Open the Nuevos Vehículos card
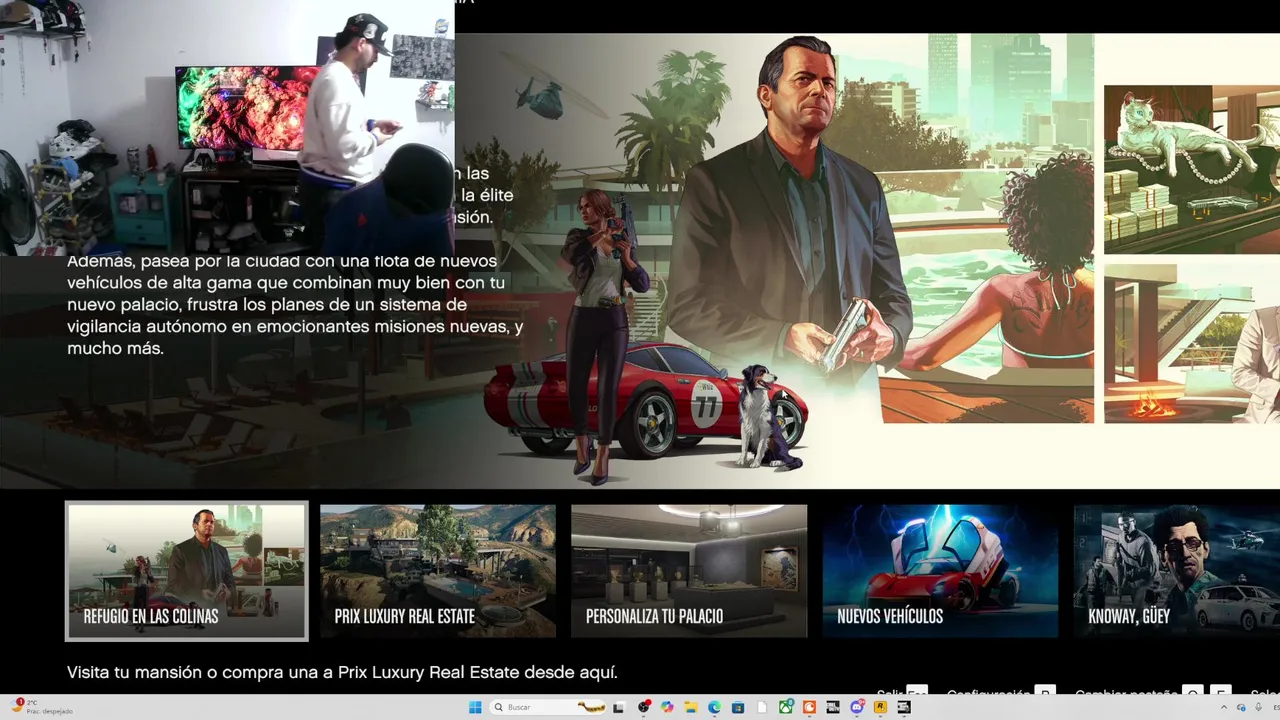The image size is (1280, 720). (x=940, y=571)
